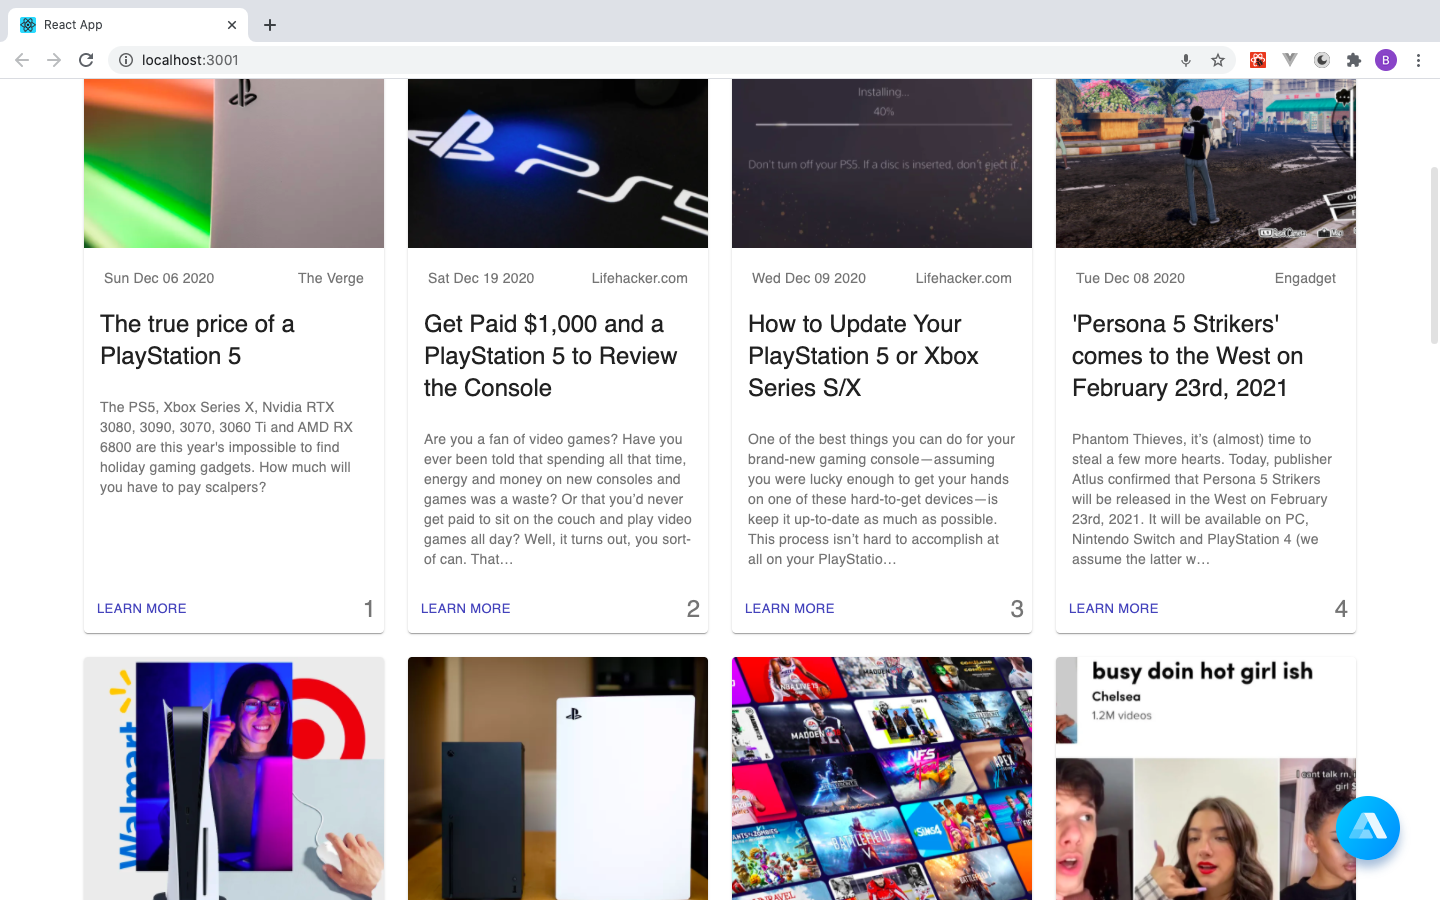Click title 'Get Paid $1,000 and a PlayStation 5 to Review'
The height and width of the screenshot is (900, 1440).
coord(551,356)
